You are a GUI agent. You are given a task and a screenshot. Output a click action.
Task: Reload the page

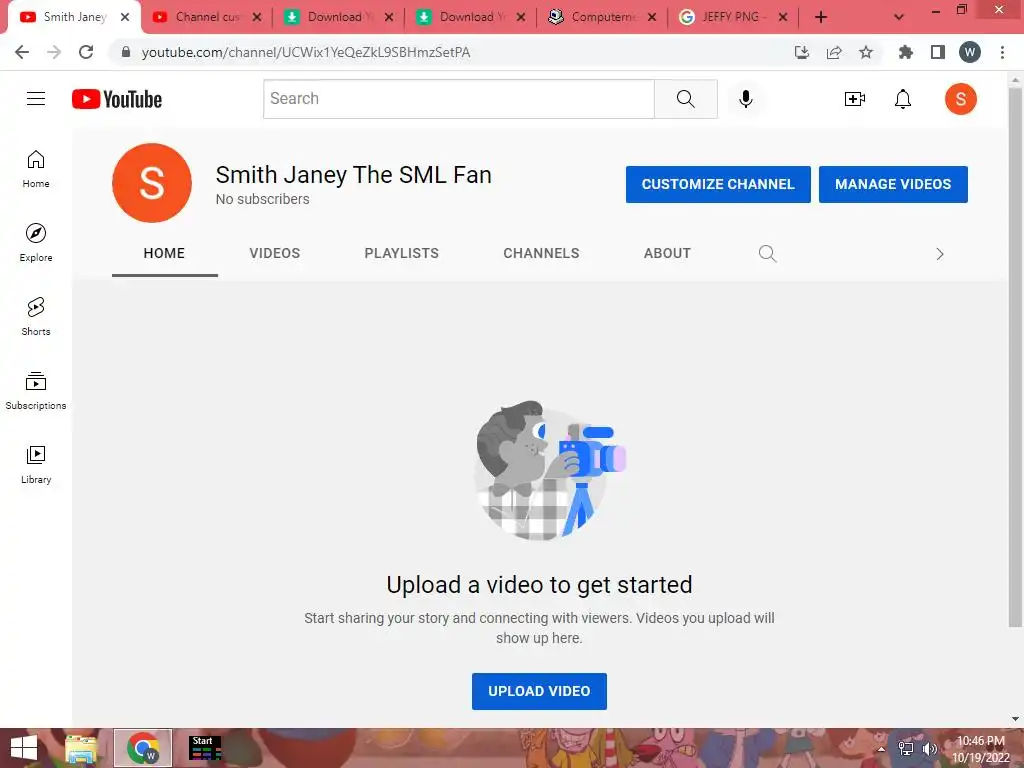(86, 52)
